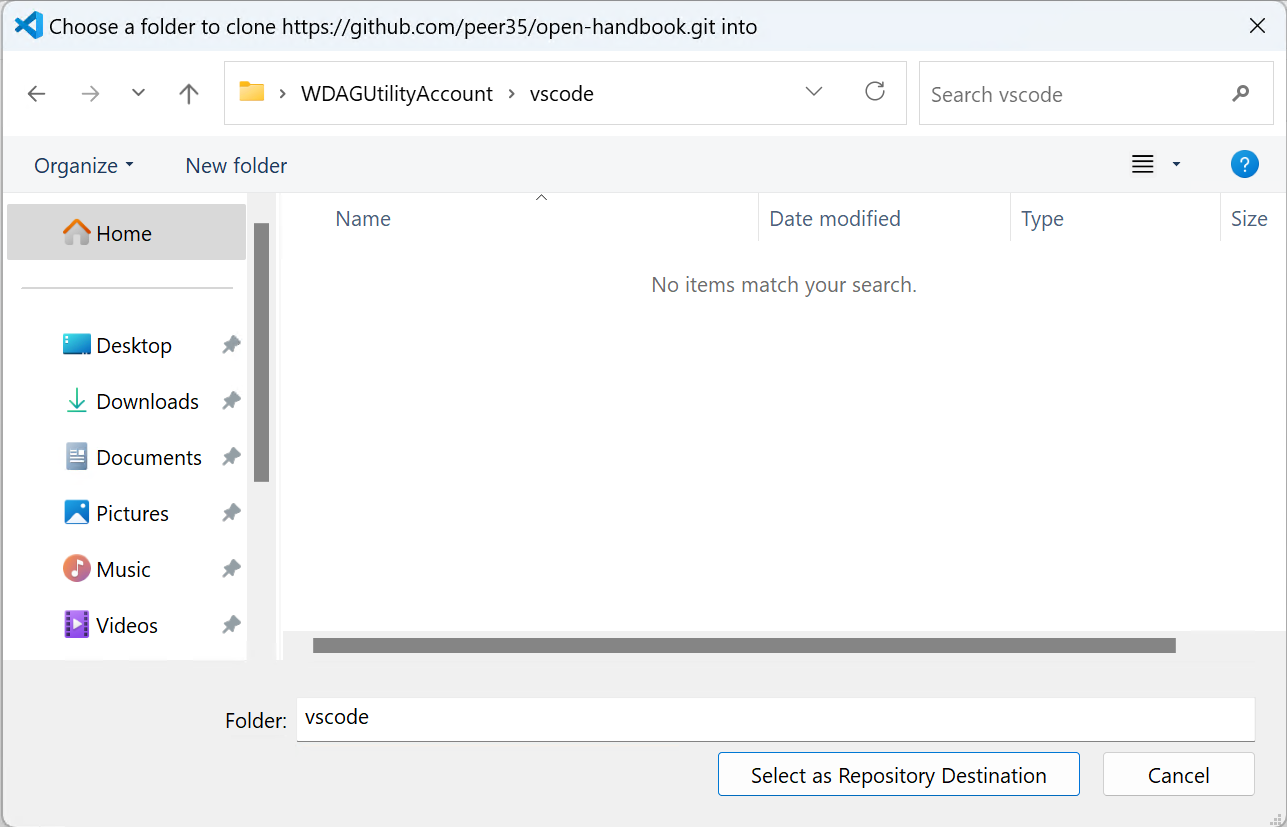Cancel the clone folder dialog

1178,775
